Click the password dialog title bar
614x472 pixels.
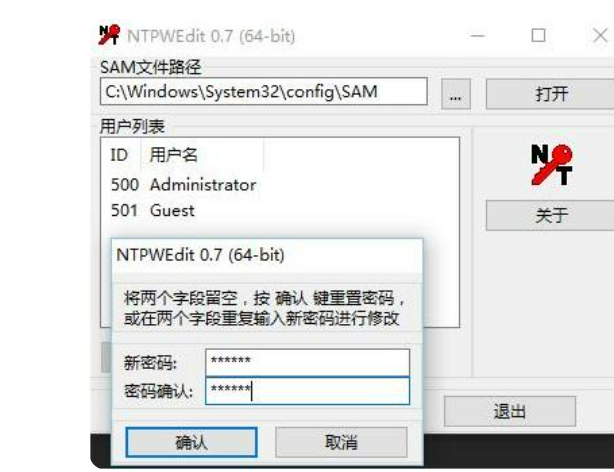pos(267,255)
